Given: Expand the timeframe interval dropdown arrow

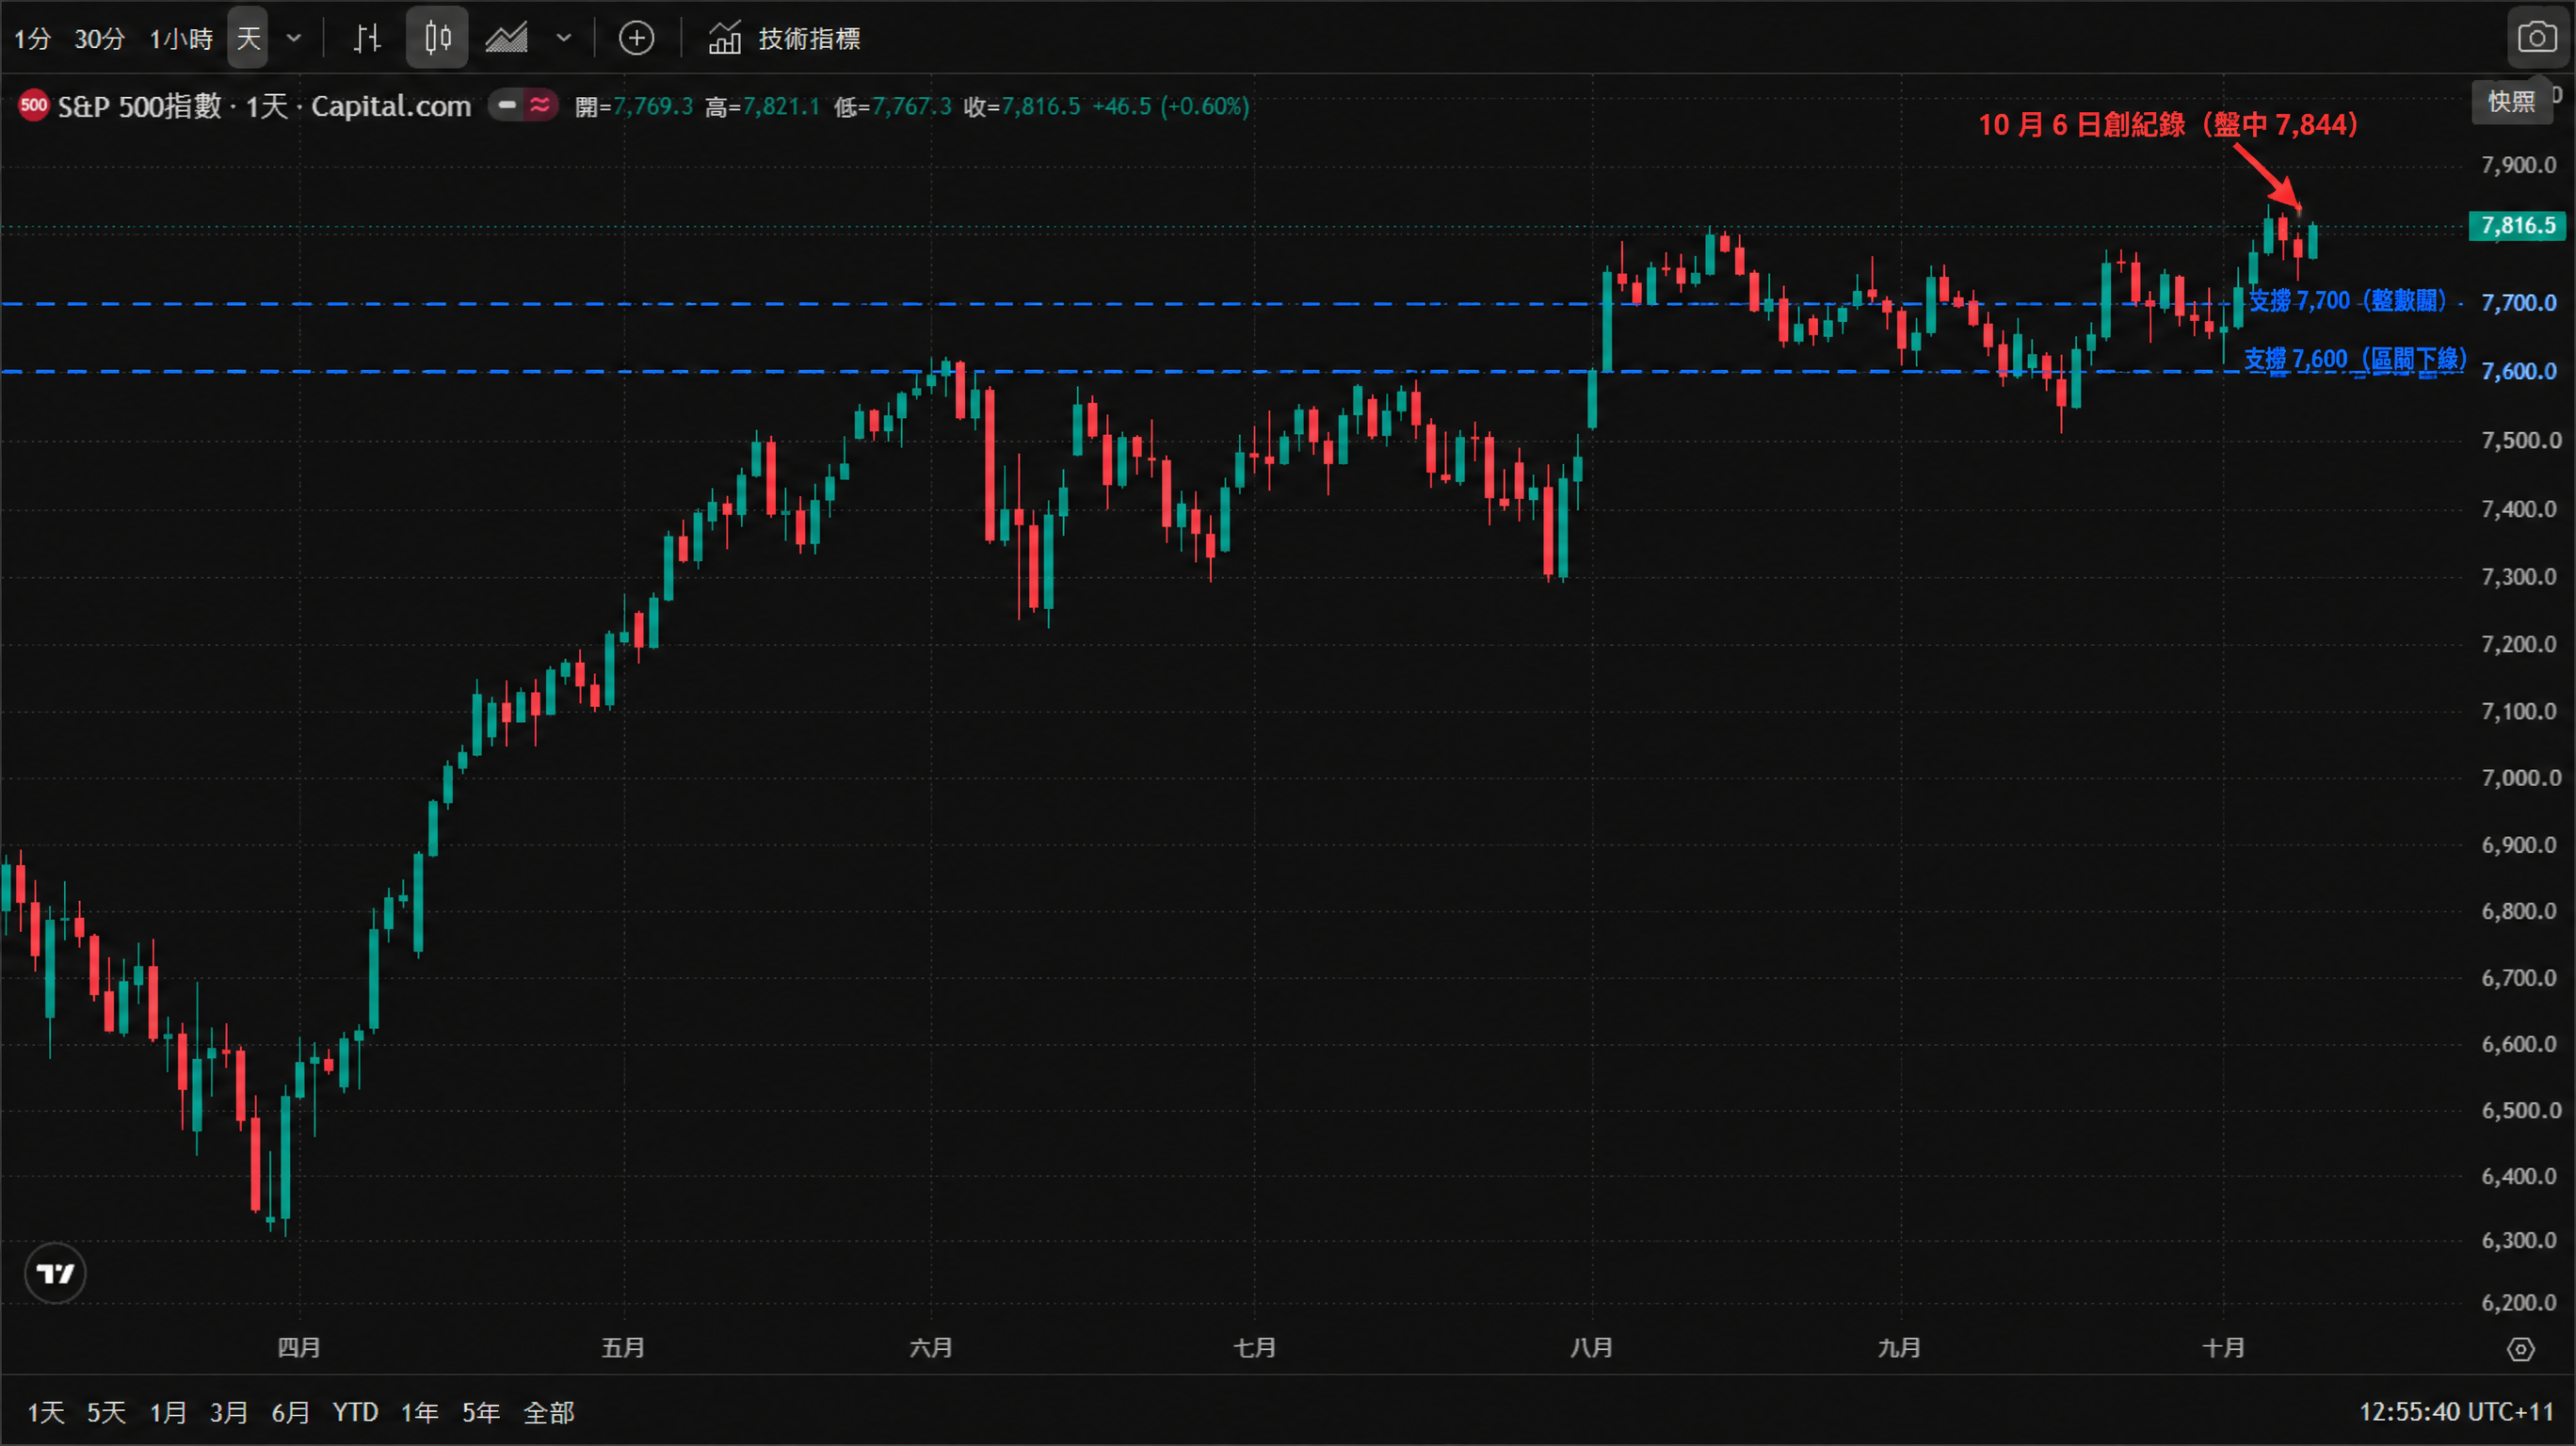Looking at the screenshot, I should (x=294, y=39).
